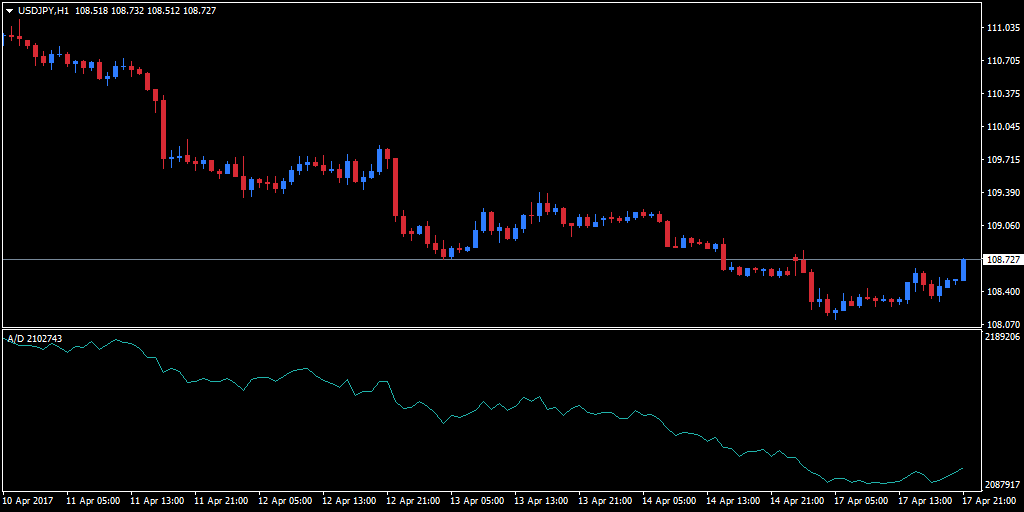The height and width of the screenshot is (512, 1024).
Task: Select the 108.400 price axis label
Action: (x=1004, y=291)
